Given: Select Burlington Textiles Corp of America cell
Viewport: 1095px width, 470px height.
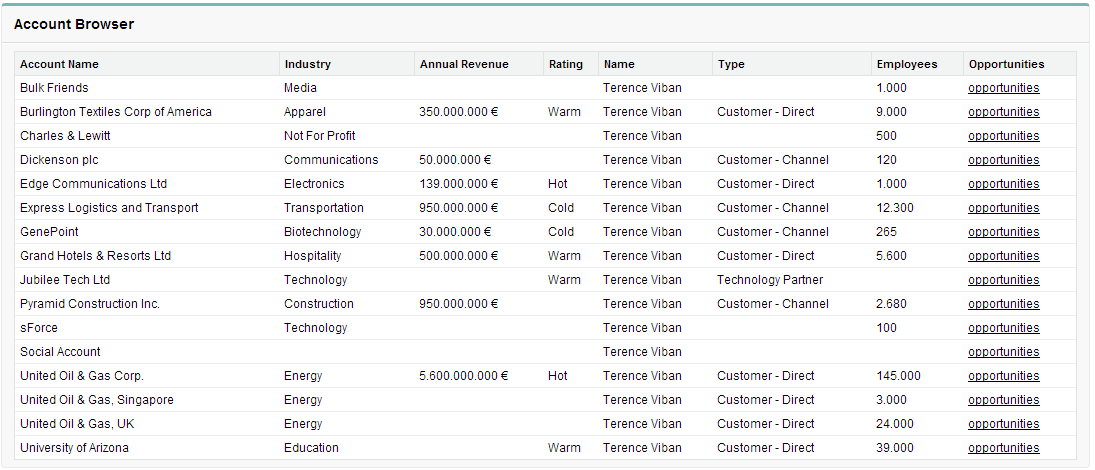Looking at the screenshot, I should [x=116, y=112].
